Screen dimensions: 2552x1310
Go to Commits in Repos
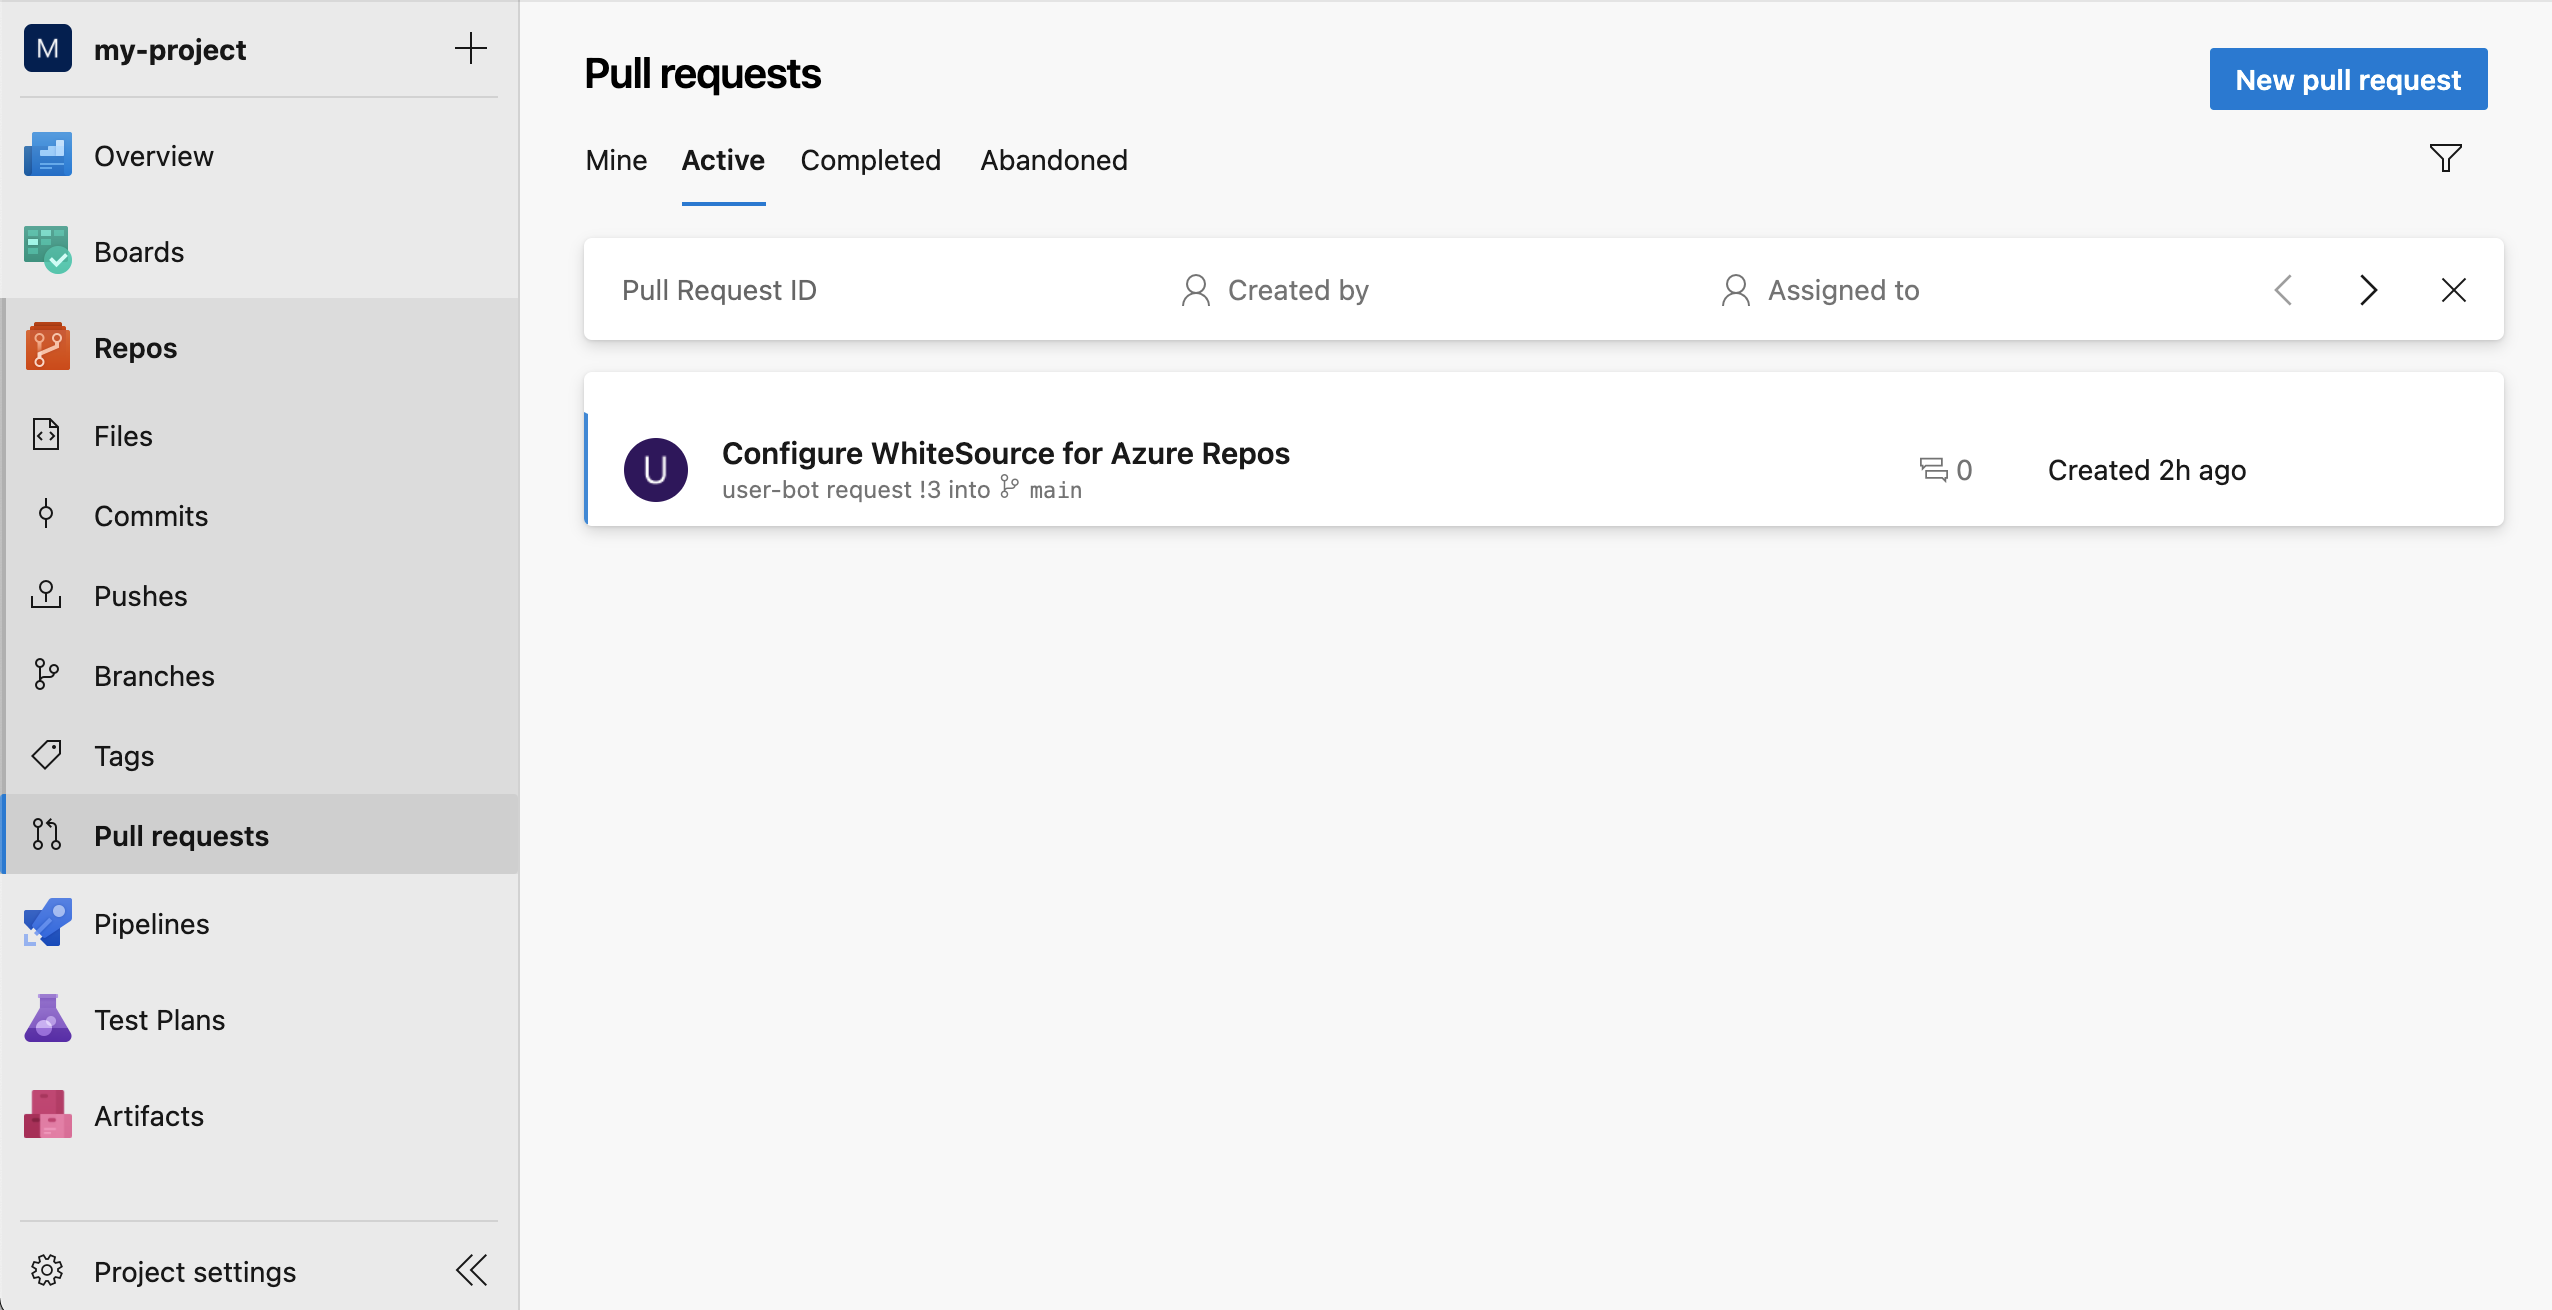(150, 516)
